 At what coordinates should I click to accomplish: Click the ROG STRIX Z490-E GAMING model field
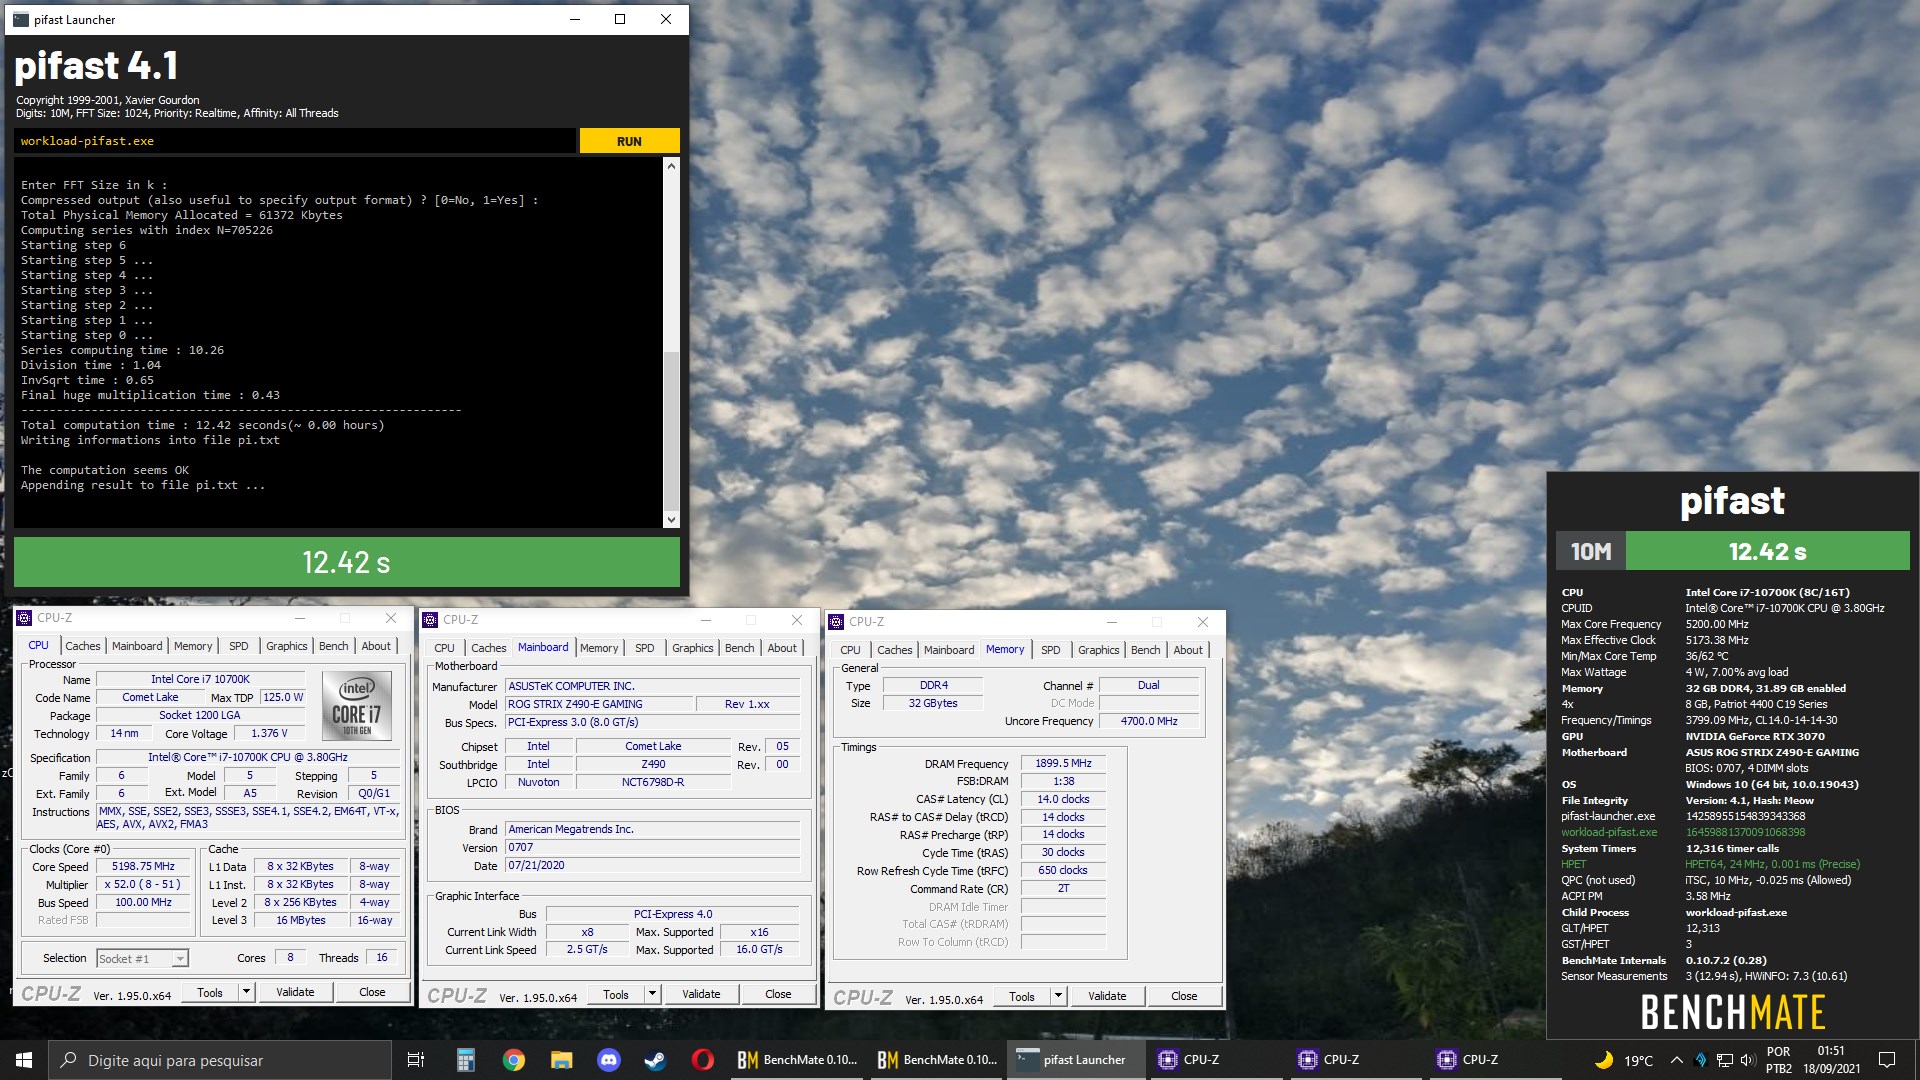[x=598, y=704]
